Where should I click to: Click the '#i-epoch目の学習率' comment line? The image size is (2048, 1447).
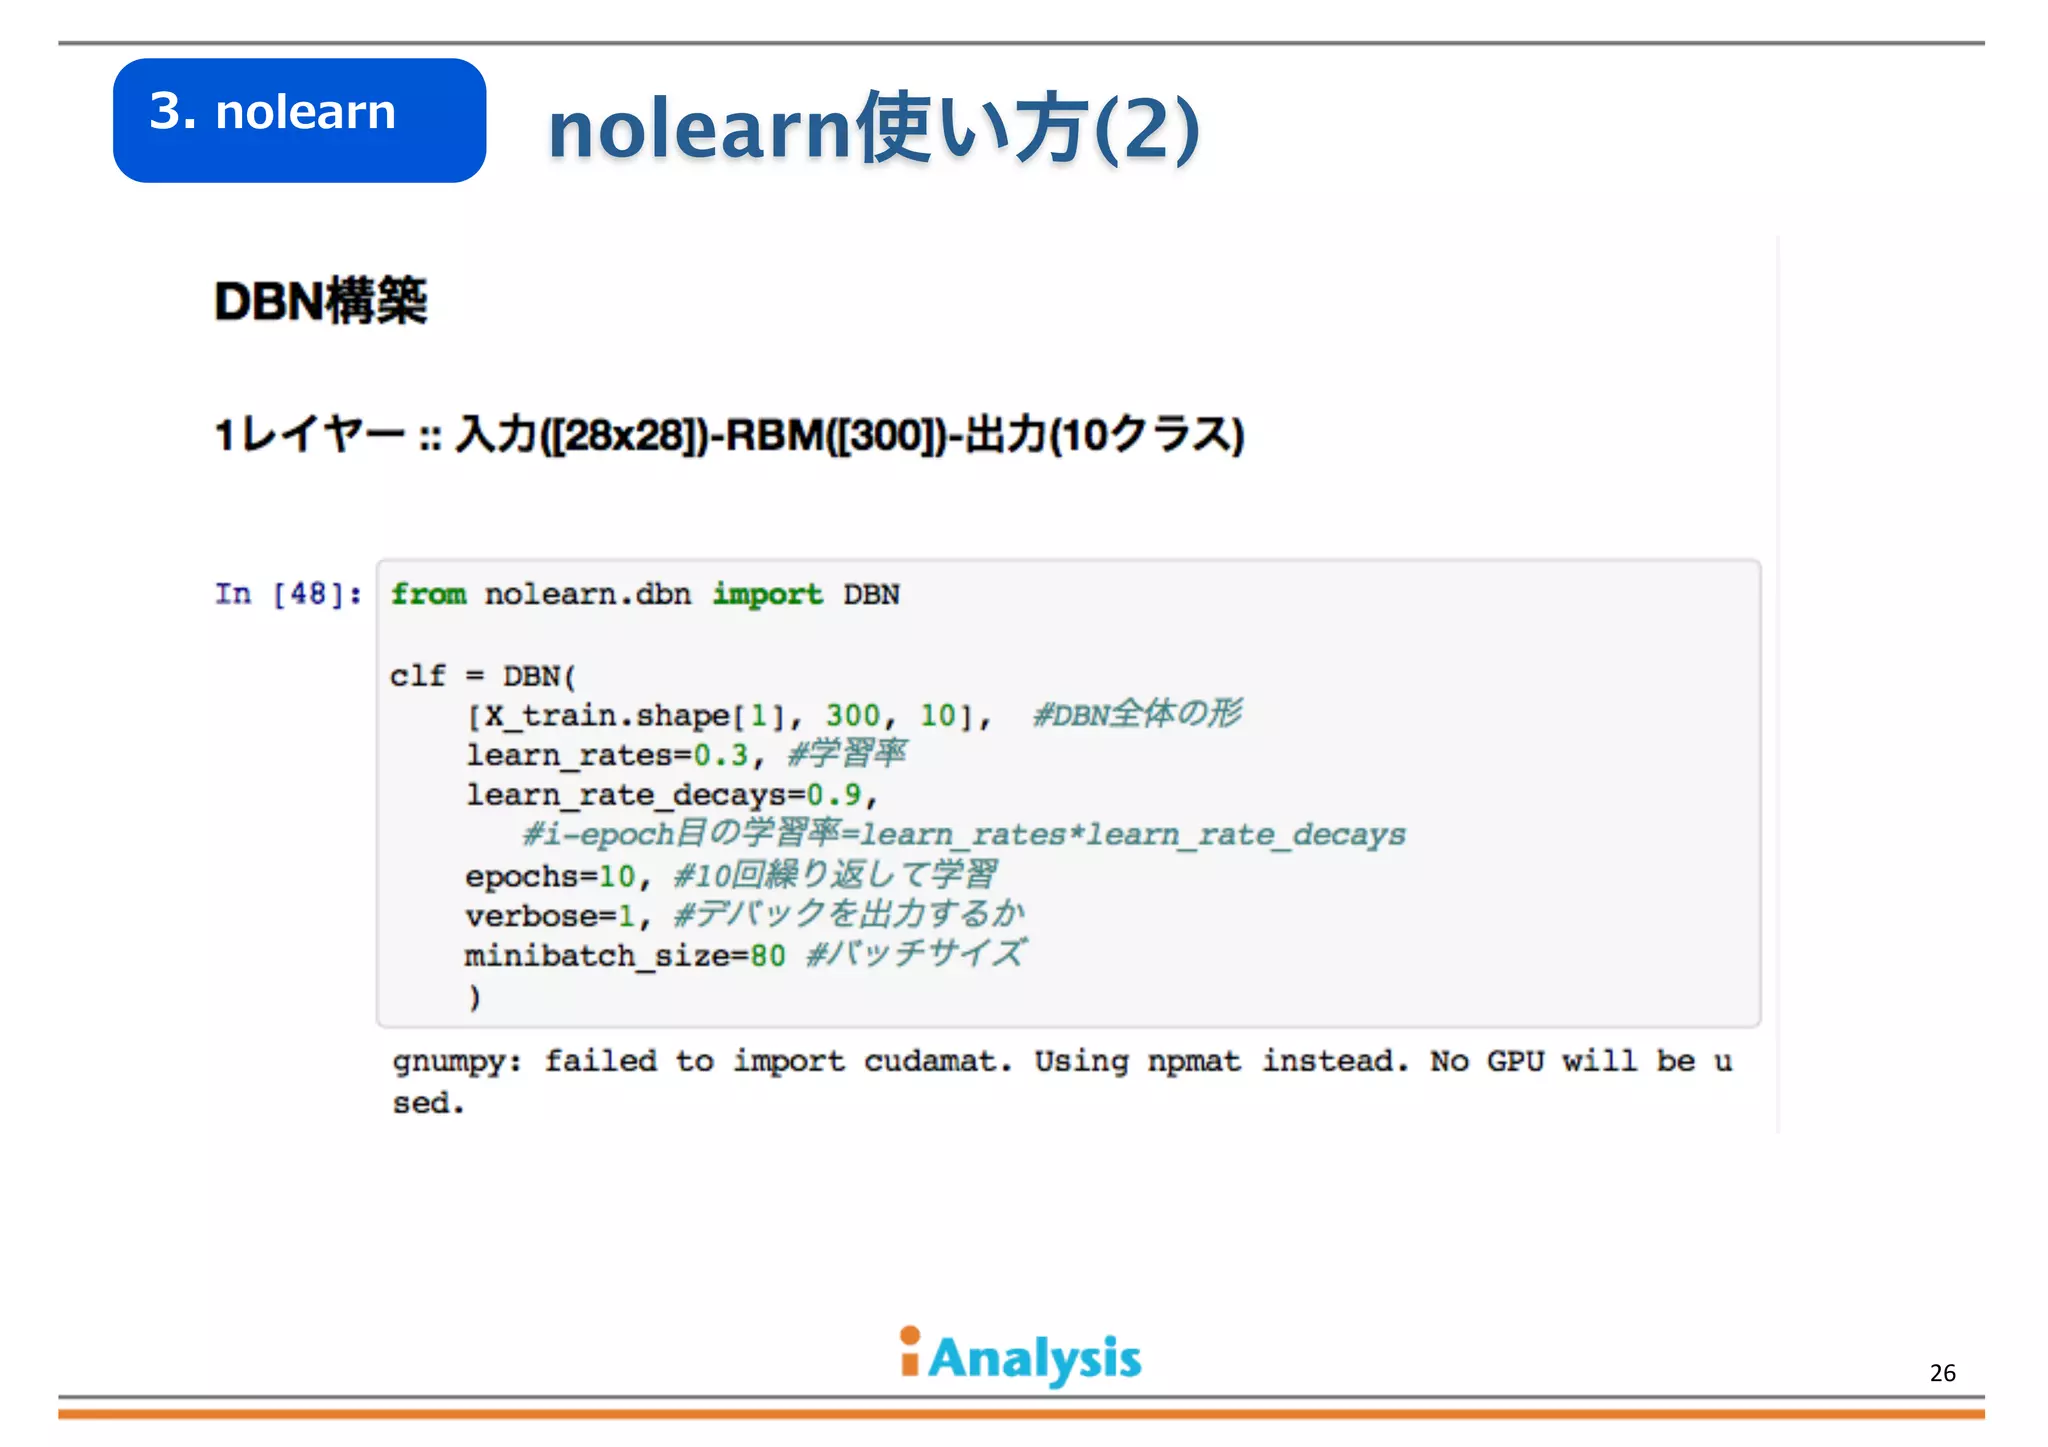[964, 833]
